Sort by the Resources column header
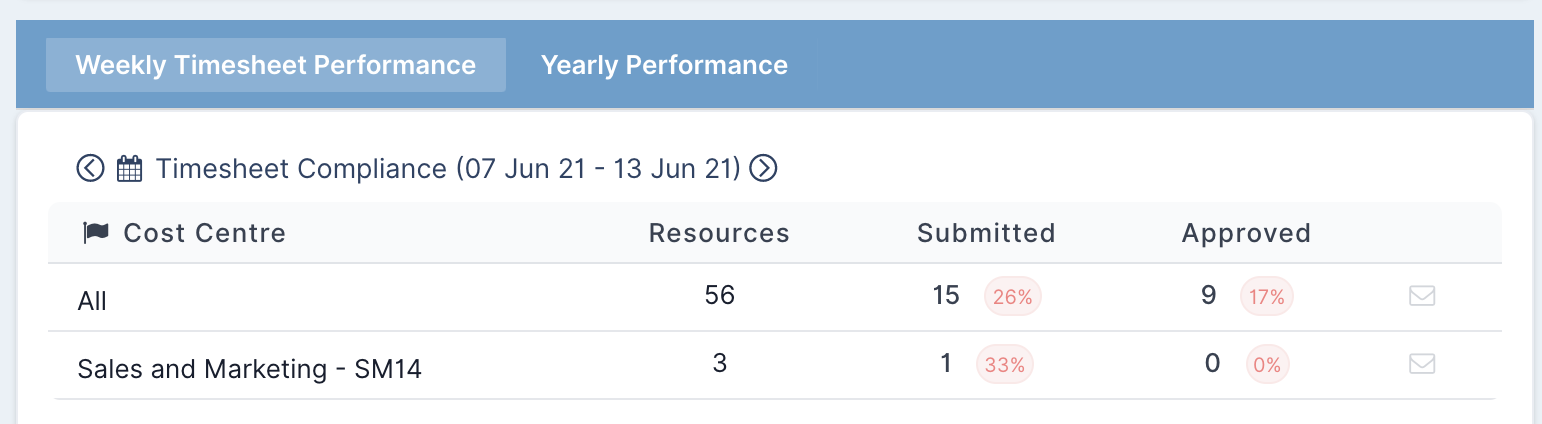 719,233
